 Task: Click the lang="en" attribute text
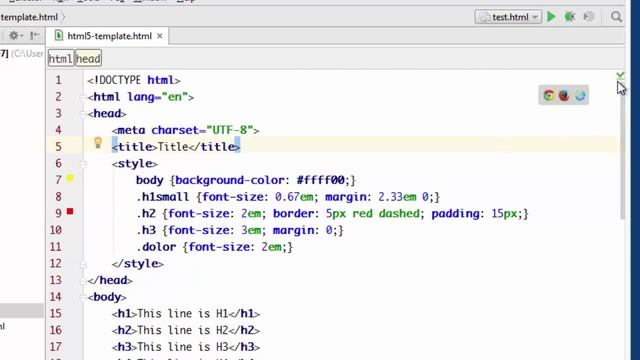tap(158, 97)
